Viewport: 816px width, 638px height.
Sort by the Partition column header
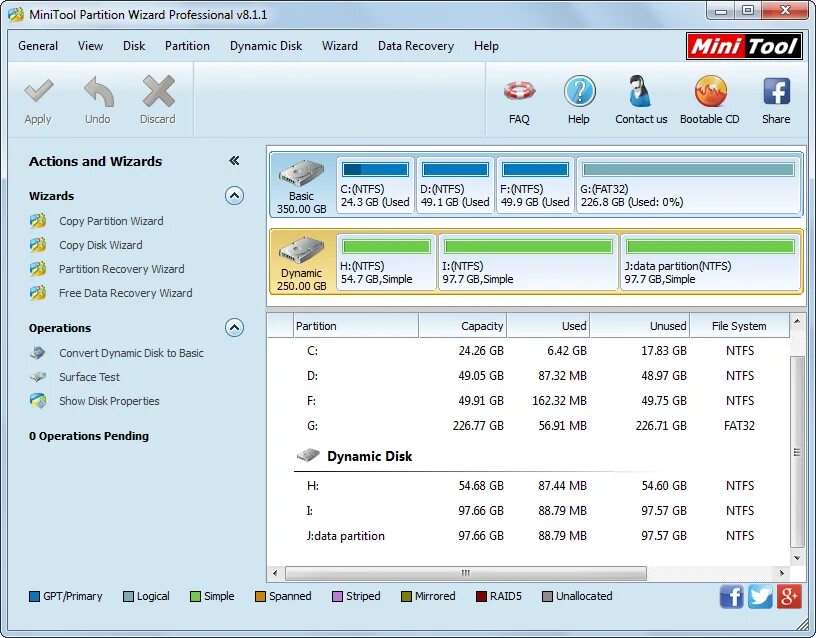pyautogui.click(x=356, y=326)
